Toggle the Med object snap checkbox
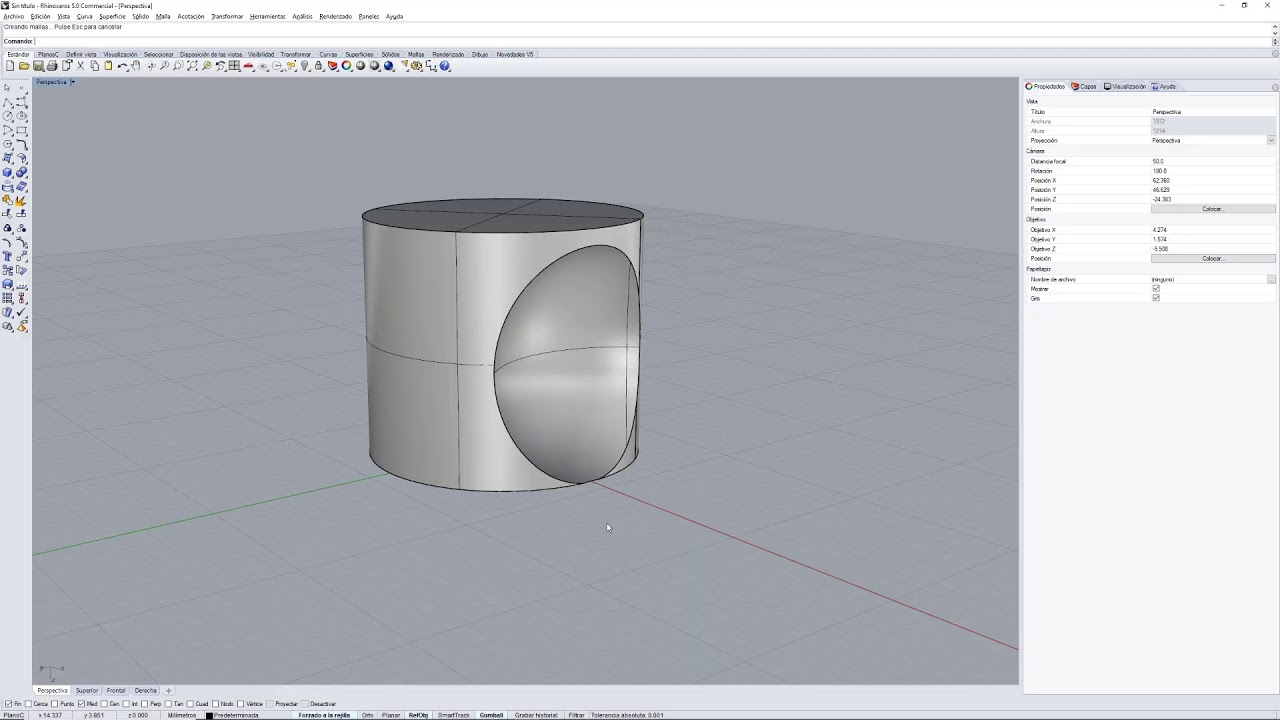Screen dimensions: 1280x720 coord(82,704)
